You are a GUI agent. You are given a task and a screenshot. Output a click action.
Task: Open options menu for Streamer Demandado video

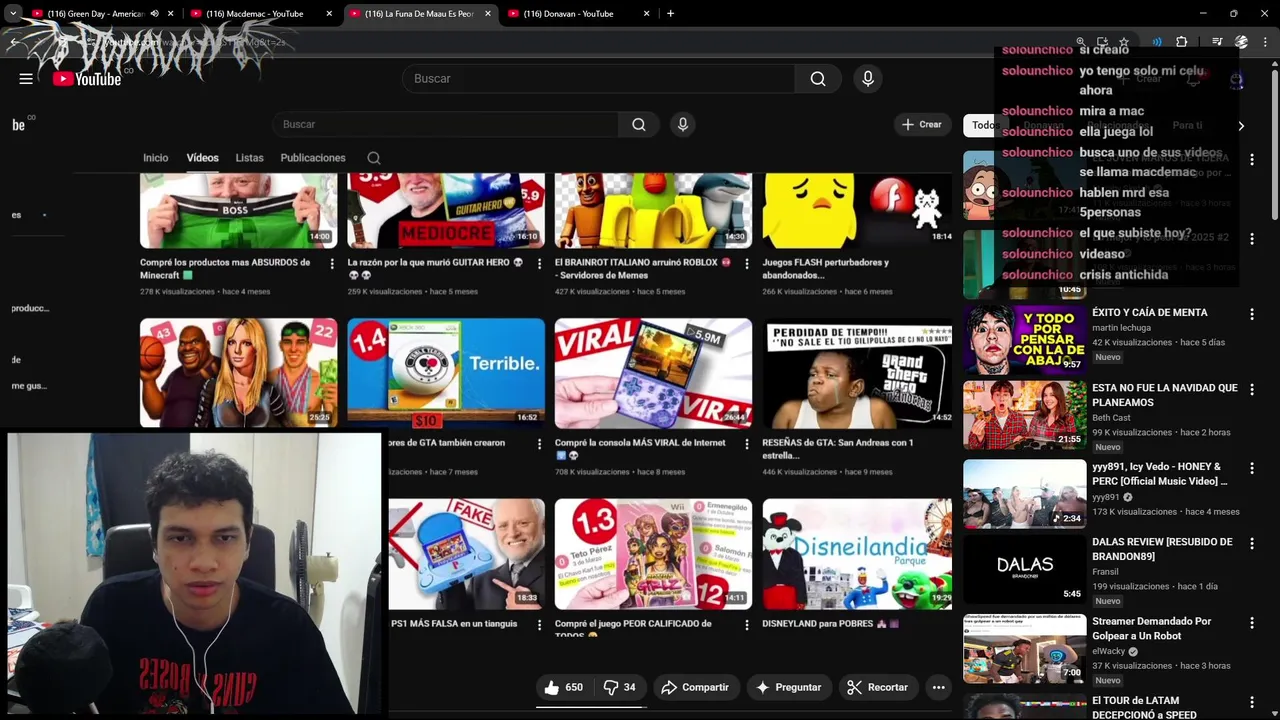point(1251,623)
